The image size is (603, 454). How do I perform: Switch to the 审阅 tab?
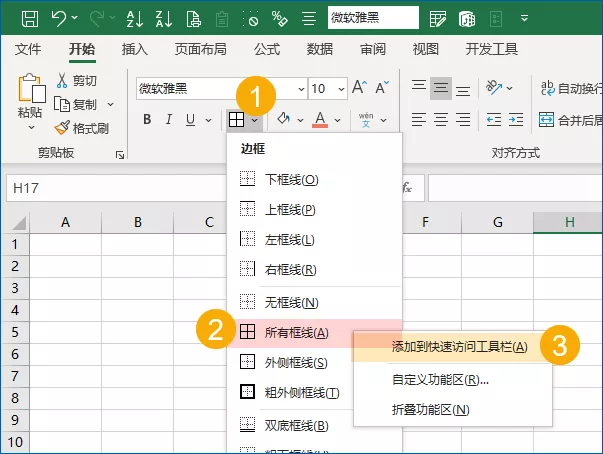click(373, 49)
